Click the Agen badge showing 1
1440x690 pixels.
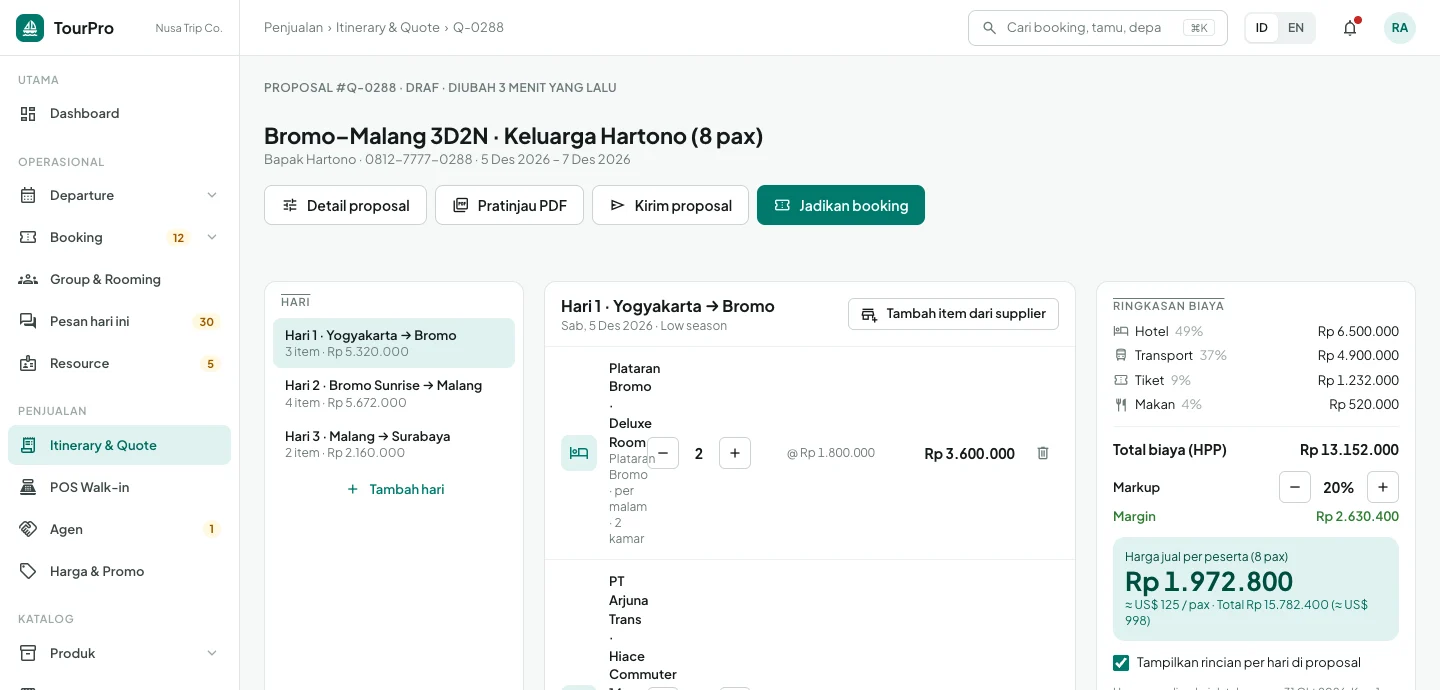click(211, 529)
